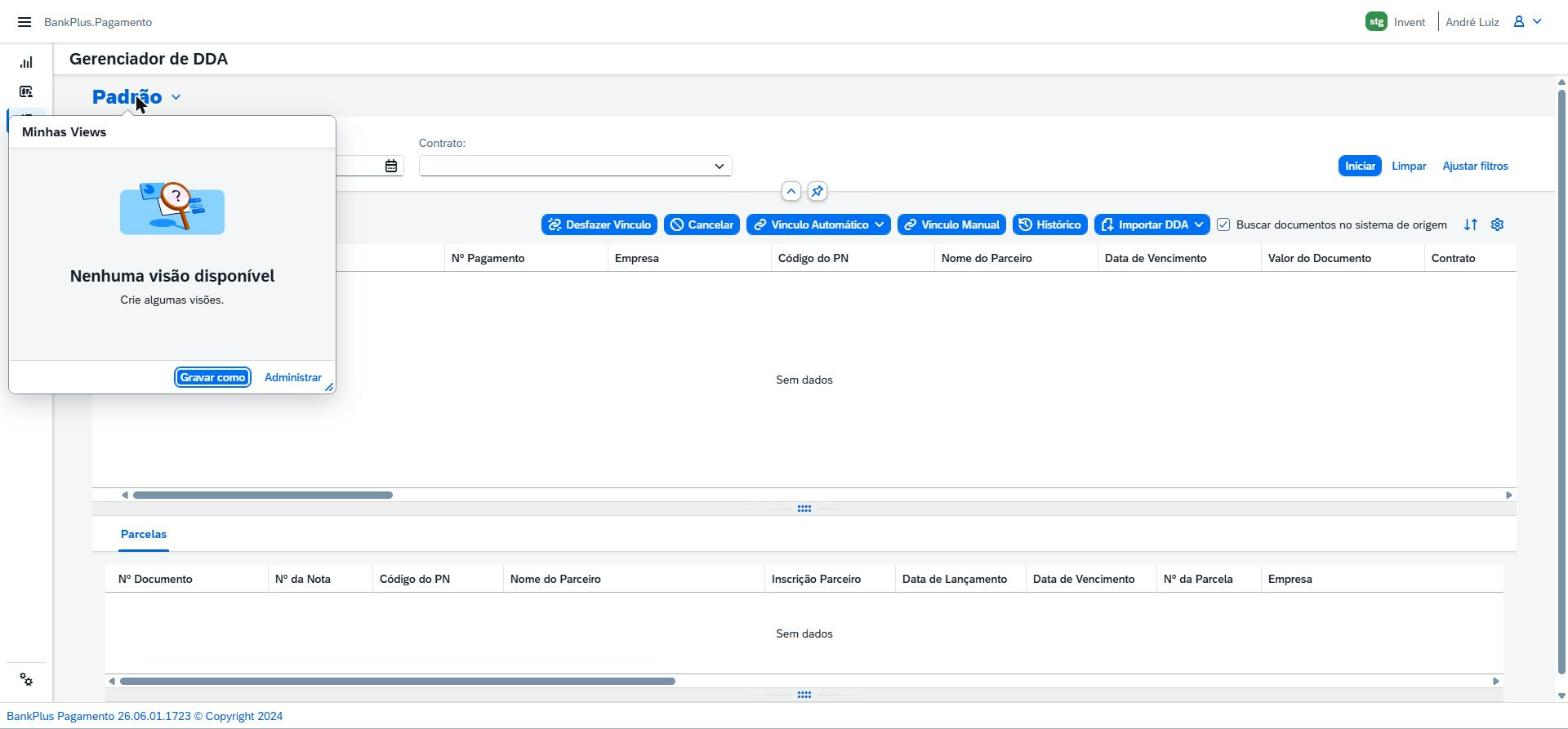Image resolution: width=1568 pixels, height=729 pixels.
Task: Open the Contrato combo box
Action: [x=575, y=166]
